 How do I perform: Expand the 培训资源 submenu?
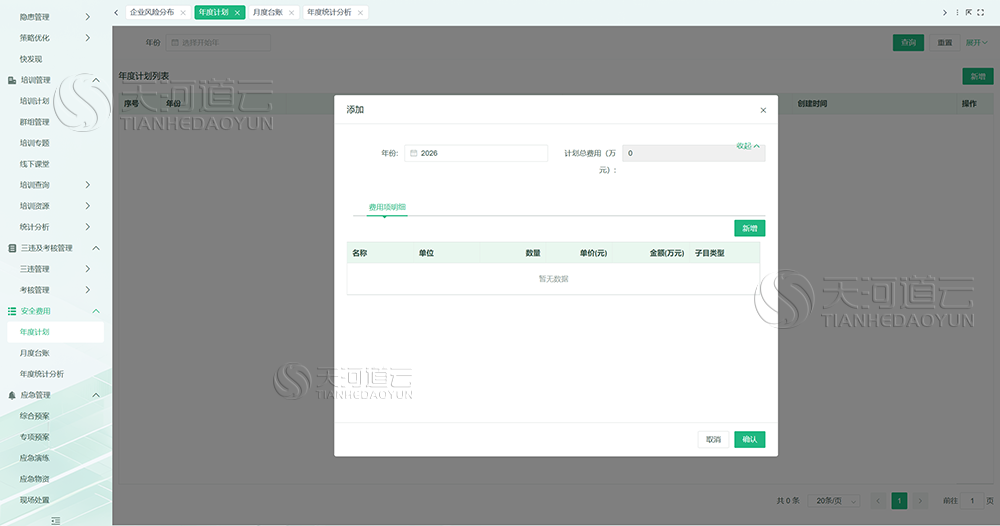pos(87,206)
